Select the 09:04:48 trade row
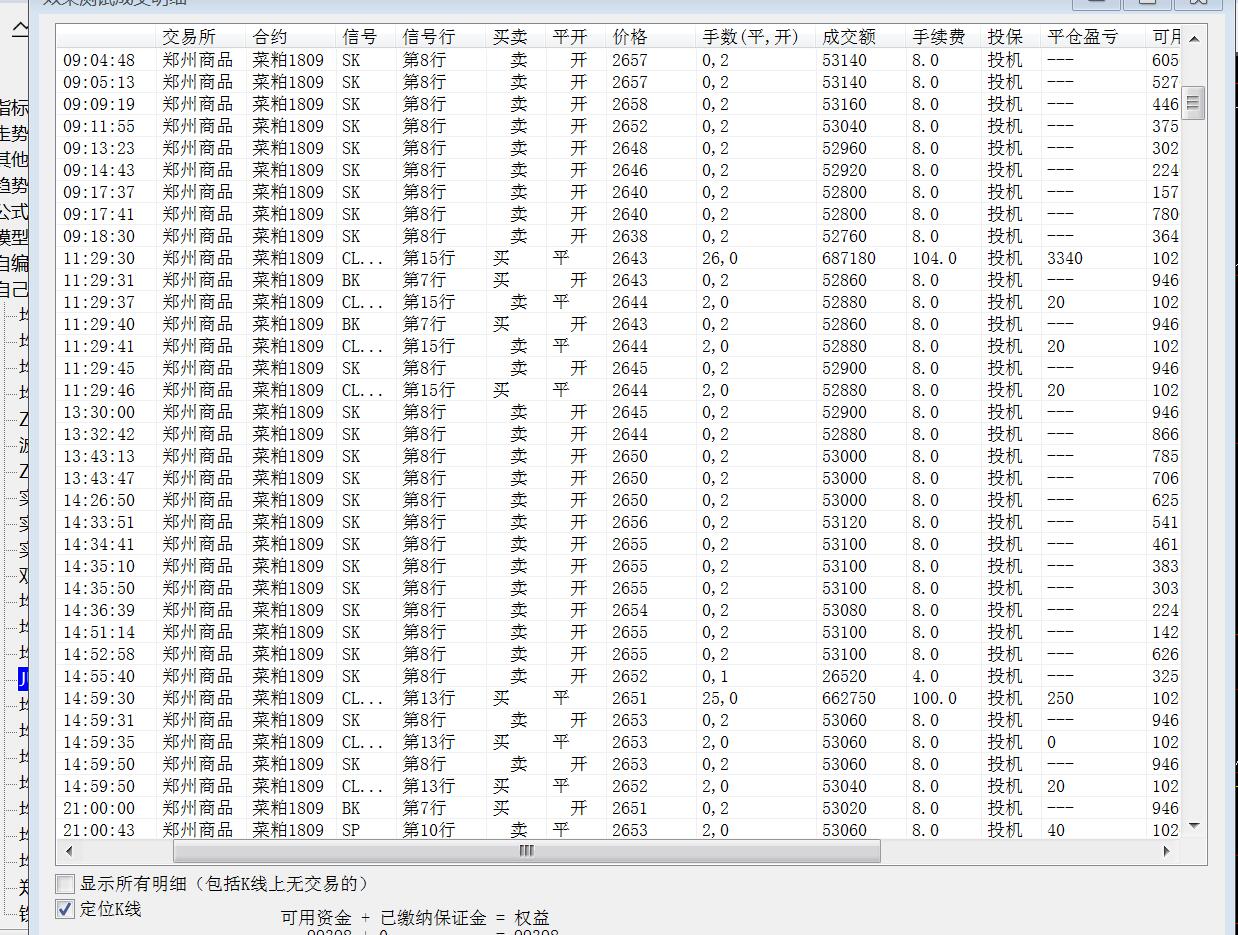The height and width of the screenshot is (935, 1238). [x=400, y=60]
